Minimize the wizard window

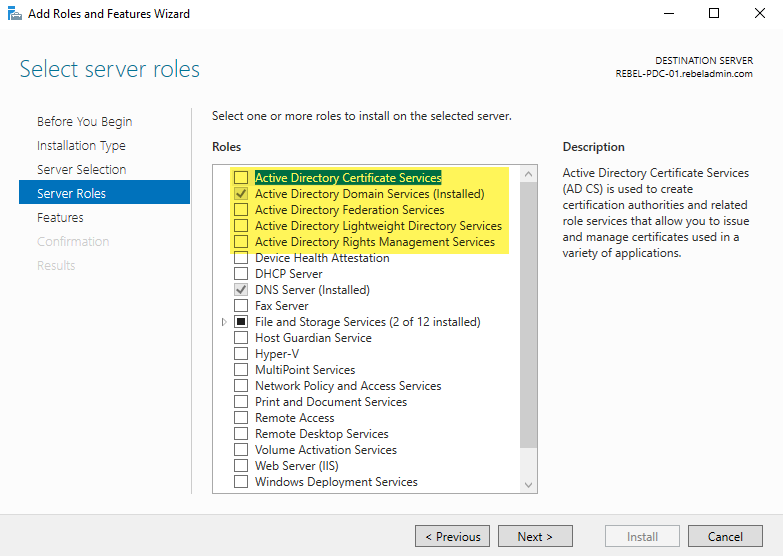669,13
